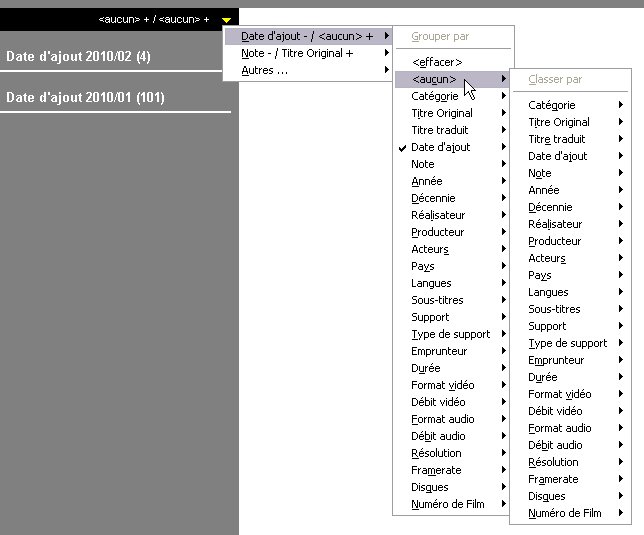
Task: Sort by Producteur in Classer par menu
Action: [x=570, y=241]
